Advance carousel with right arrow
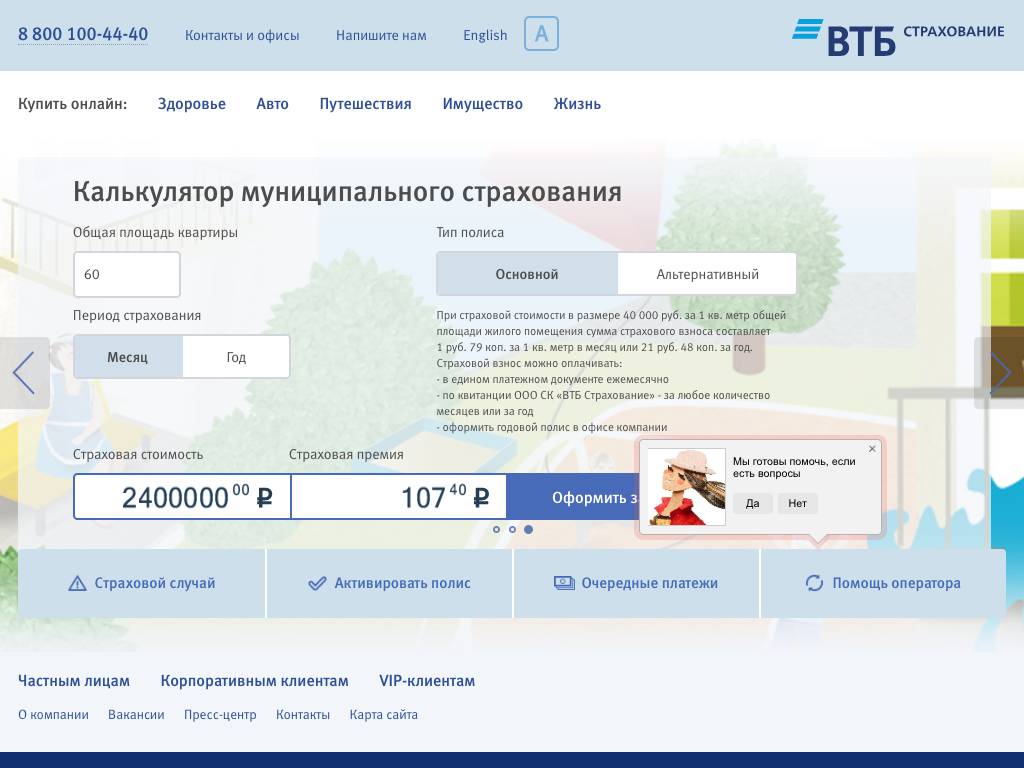This screenshot has width=1024, height=768. [x=999, y=373]
